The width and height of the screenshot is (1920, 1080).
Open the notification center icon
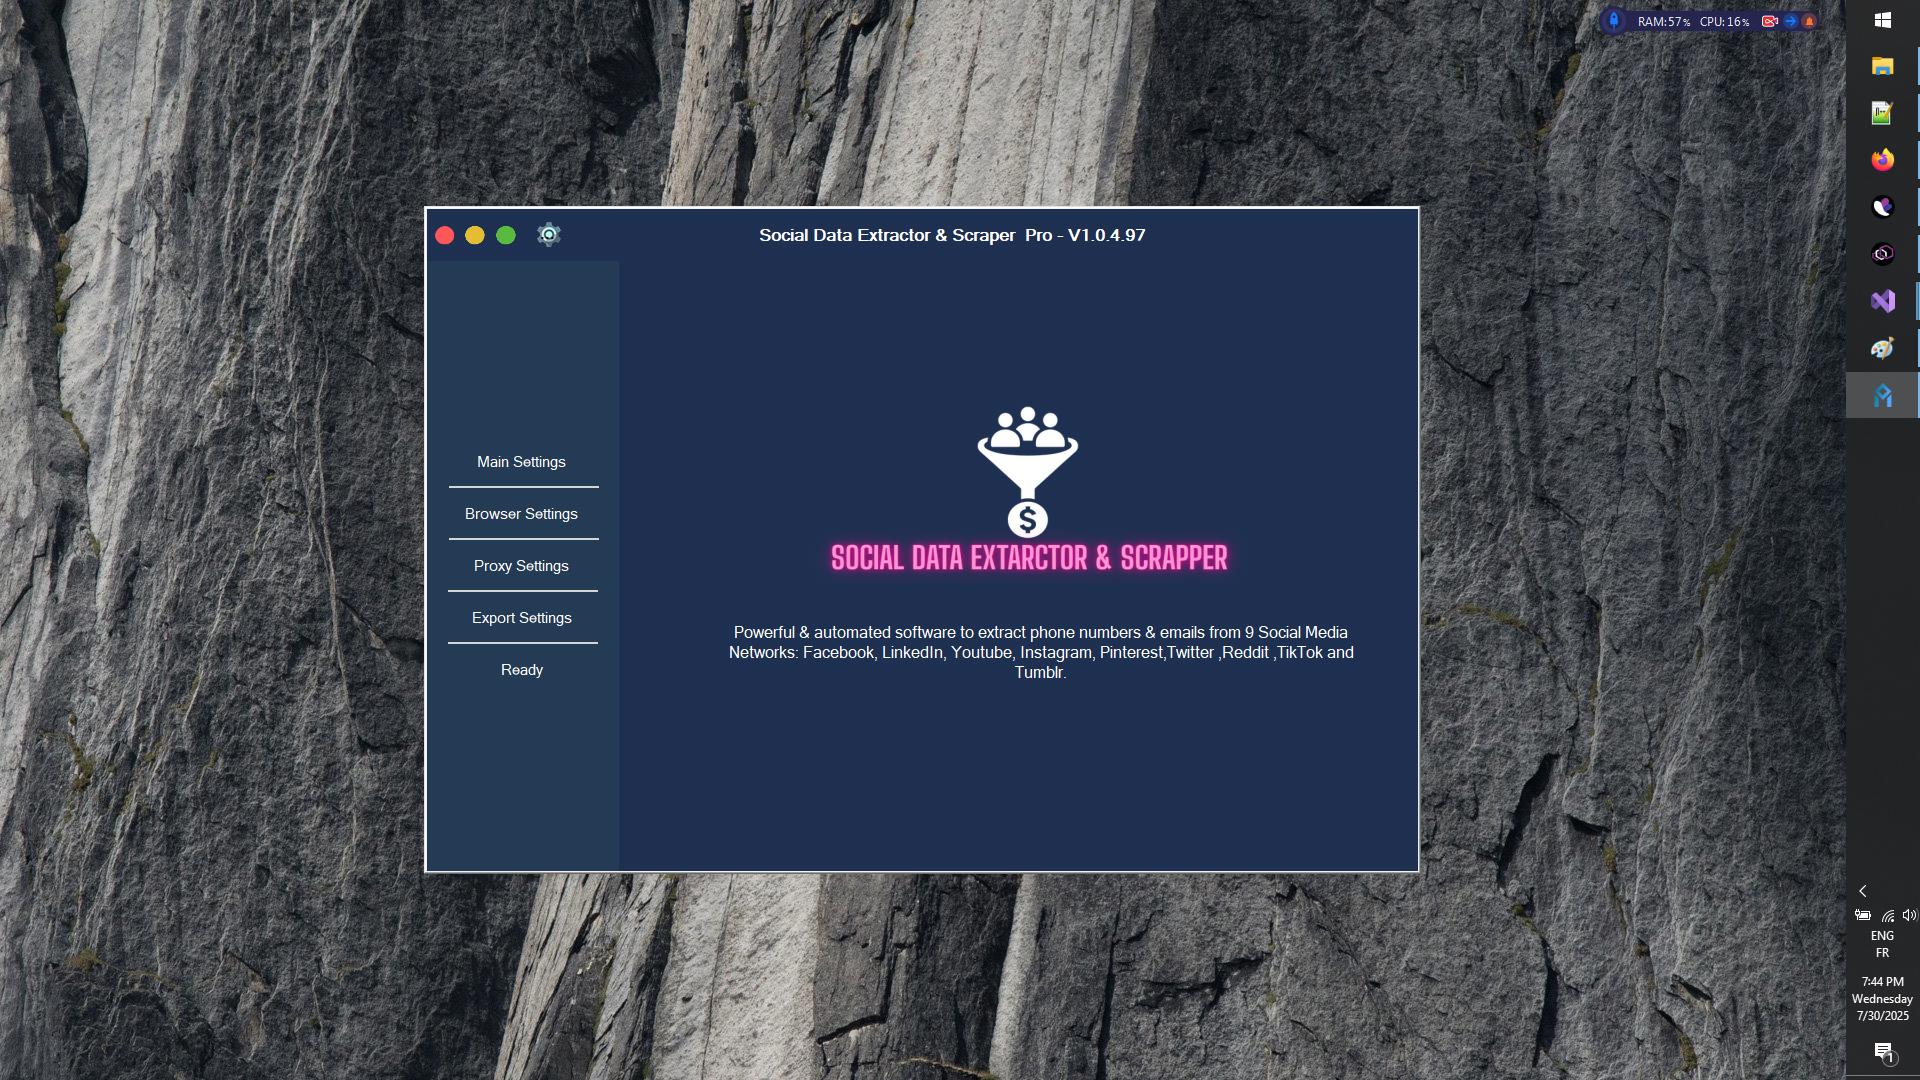(1883, 1051)
